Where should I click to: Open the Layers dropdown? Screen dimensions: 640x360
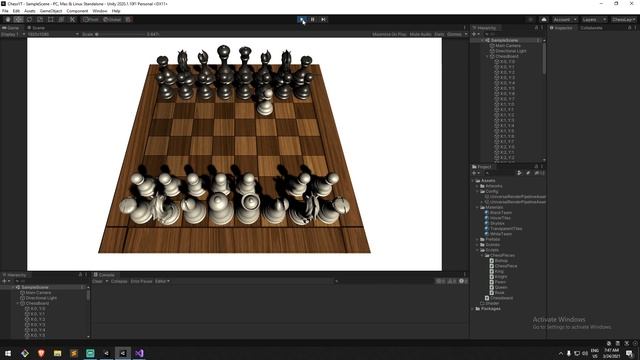point(594,20)
